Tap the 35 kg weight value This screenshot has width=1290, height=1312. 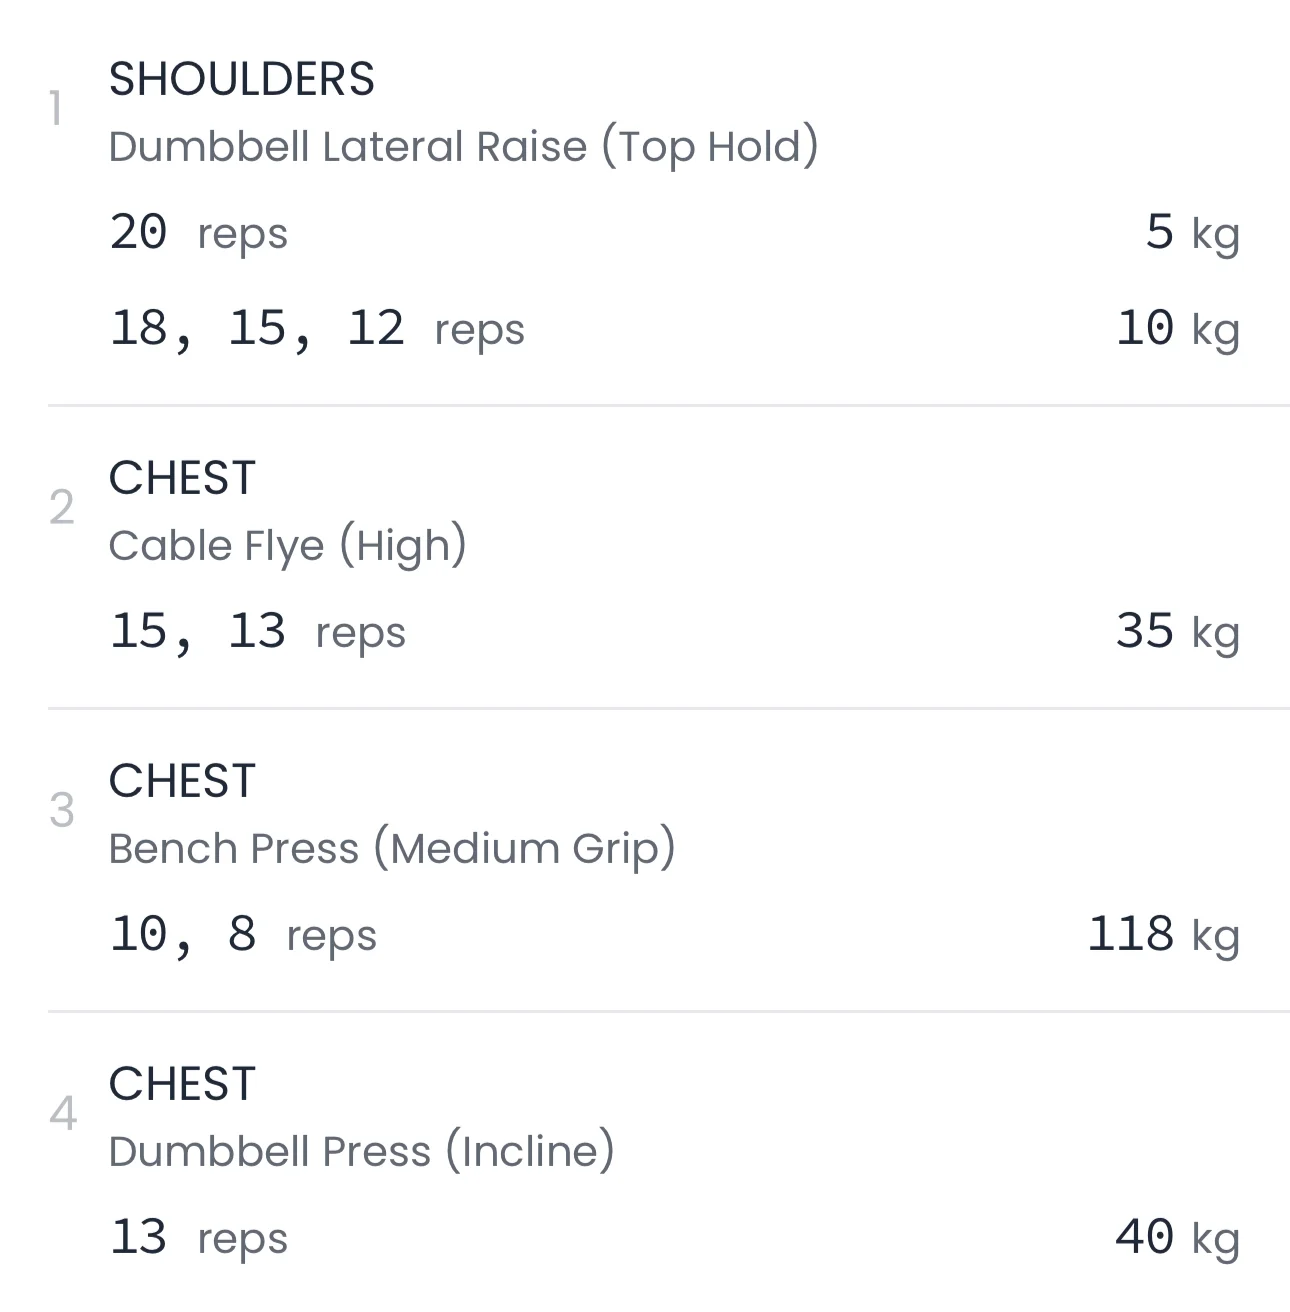[x=1177, y=632]
